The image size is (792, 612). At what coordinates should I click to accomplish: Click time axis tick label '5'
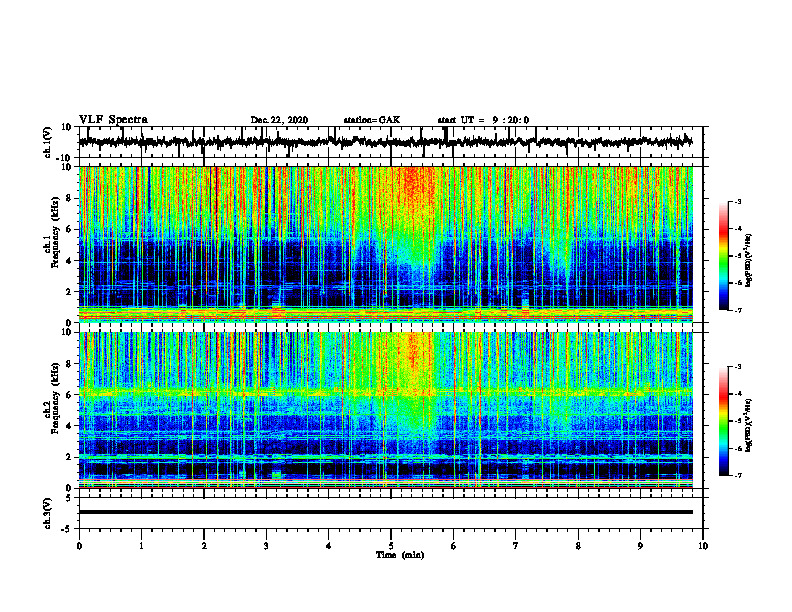391,546
